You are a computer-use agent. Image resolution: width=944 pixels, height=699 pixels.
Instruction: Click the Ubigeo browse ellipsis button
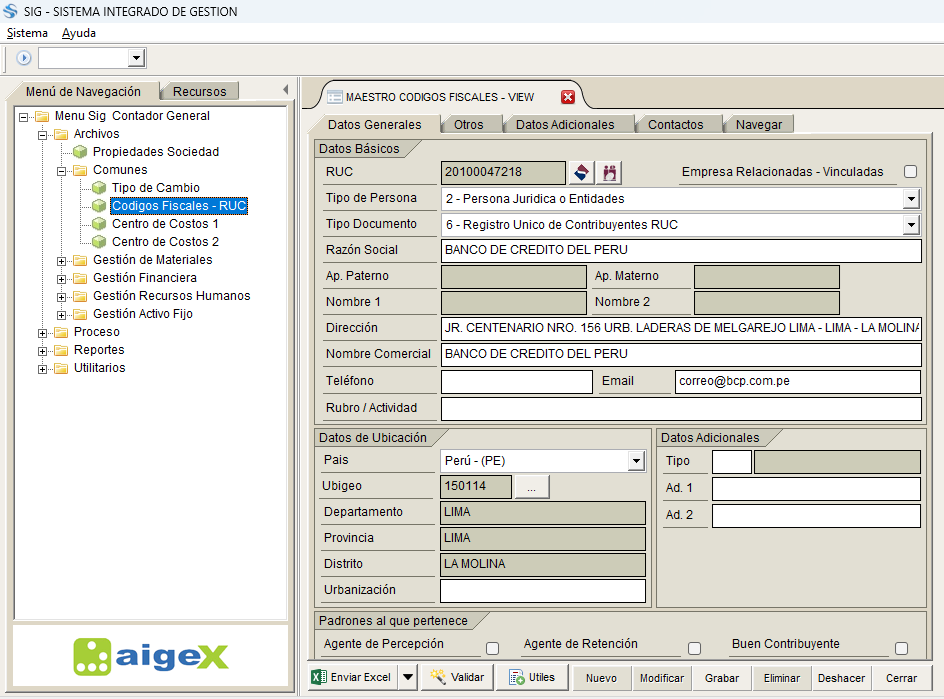pyautogui.click(x=531, y=486)
